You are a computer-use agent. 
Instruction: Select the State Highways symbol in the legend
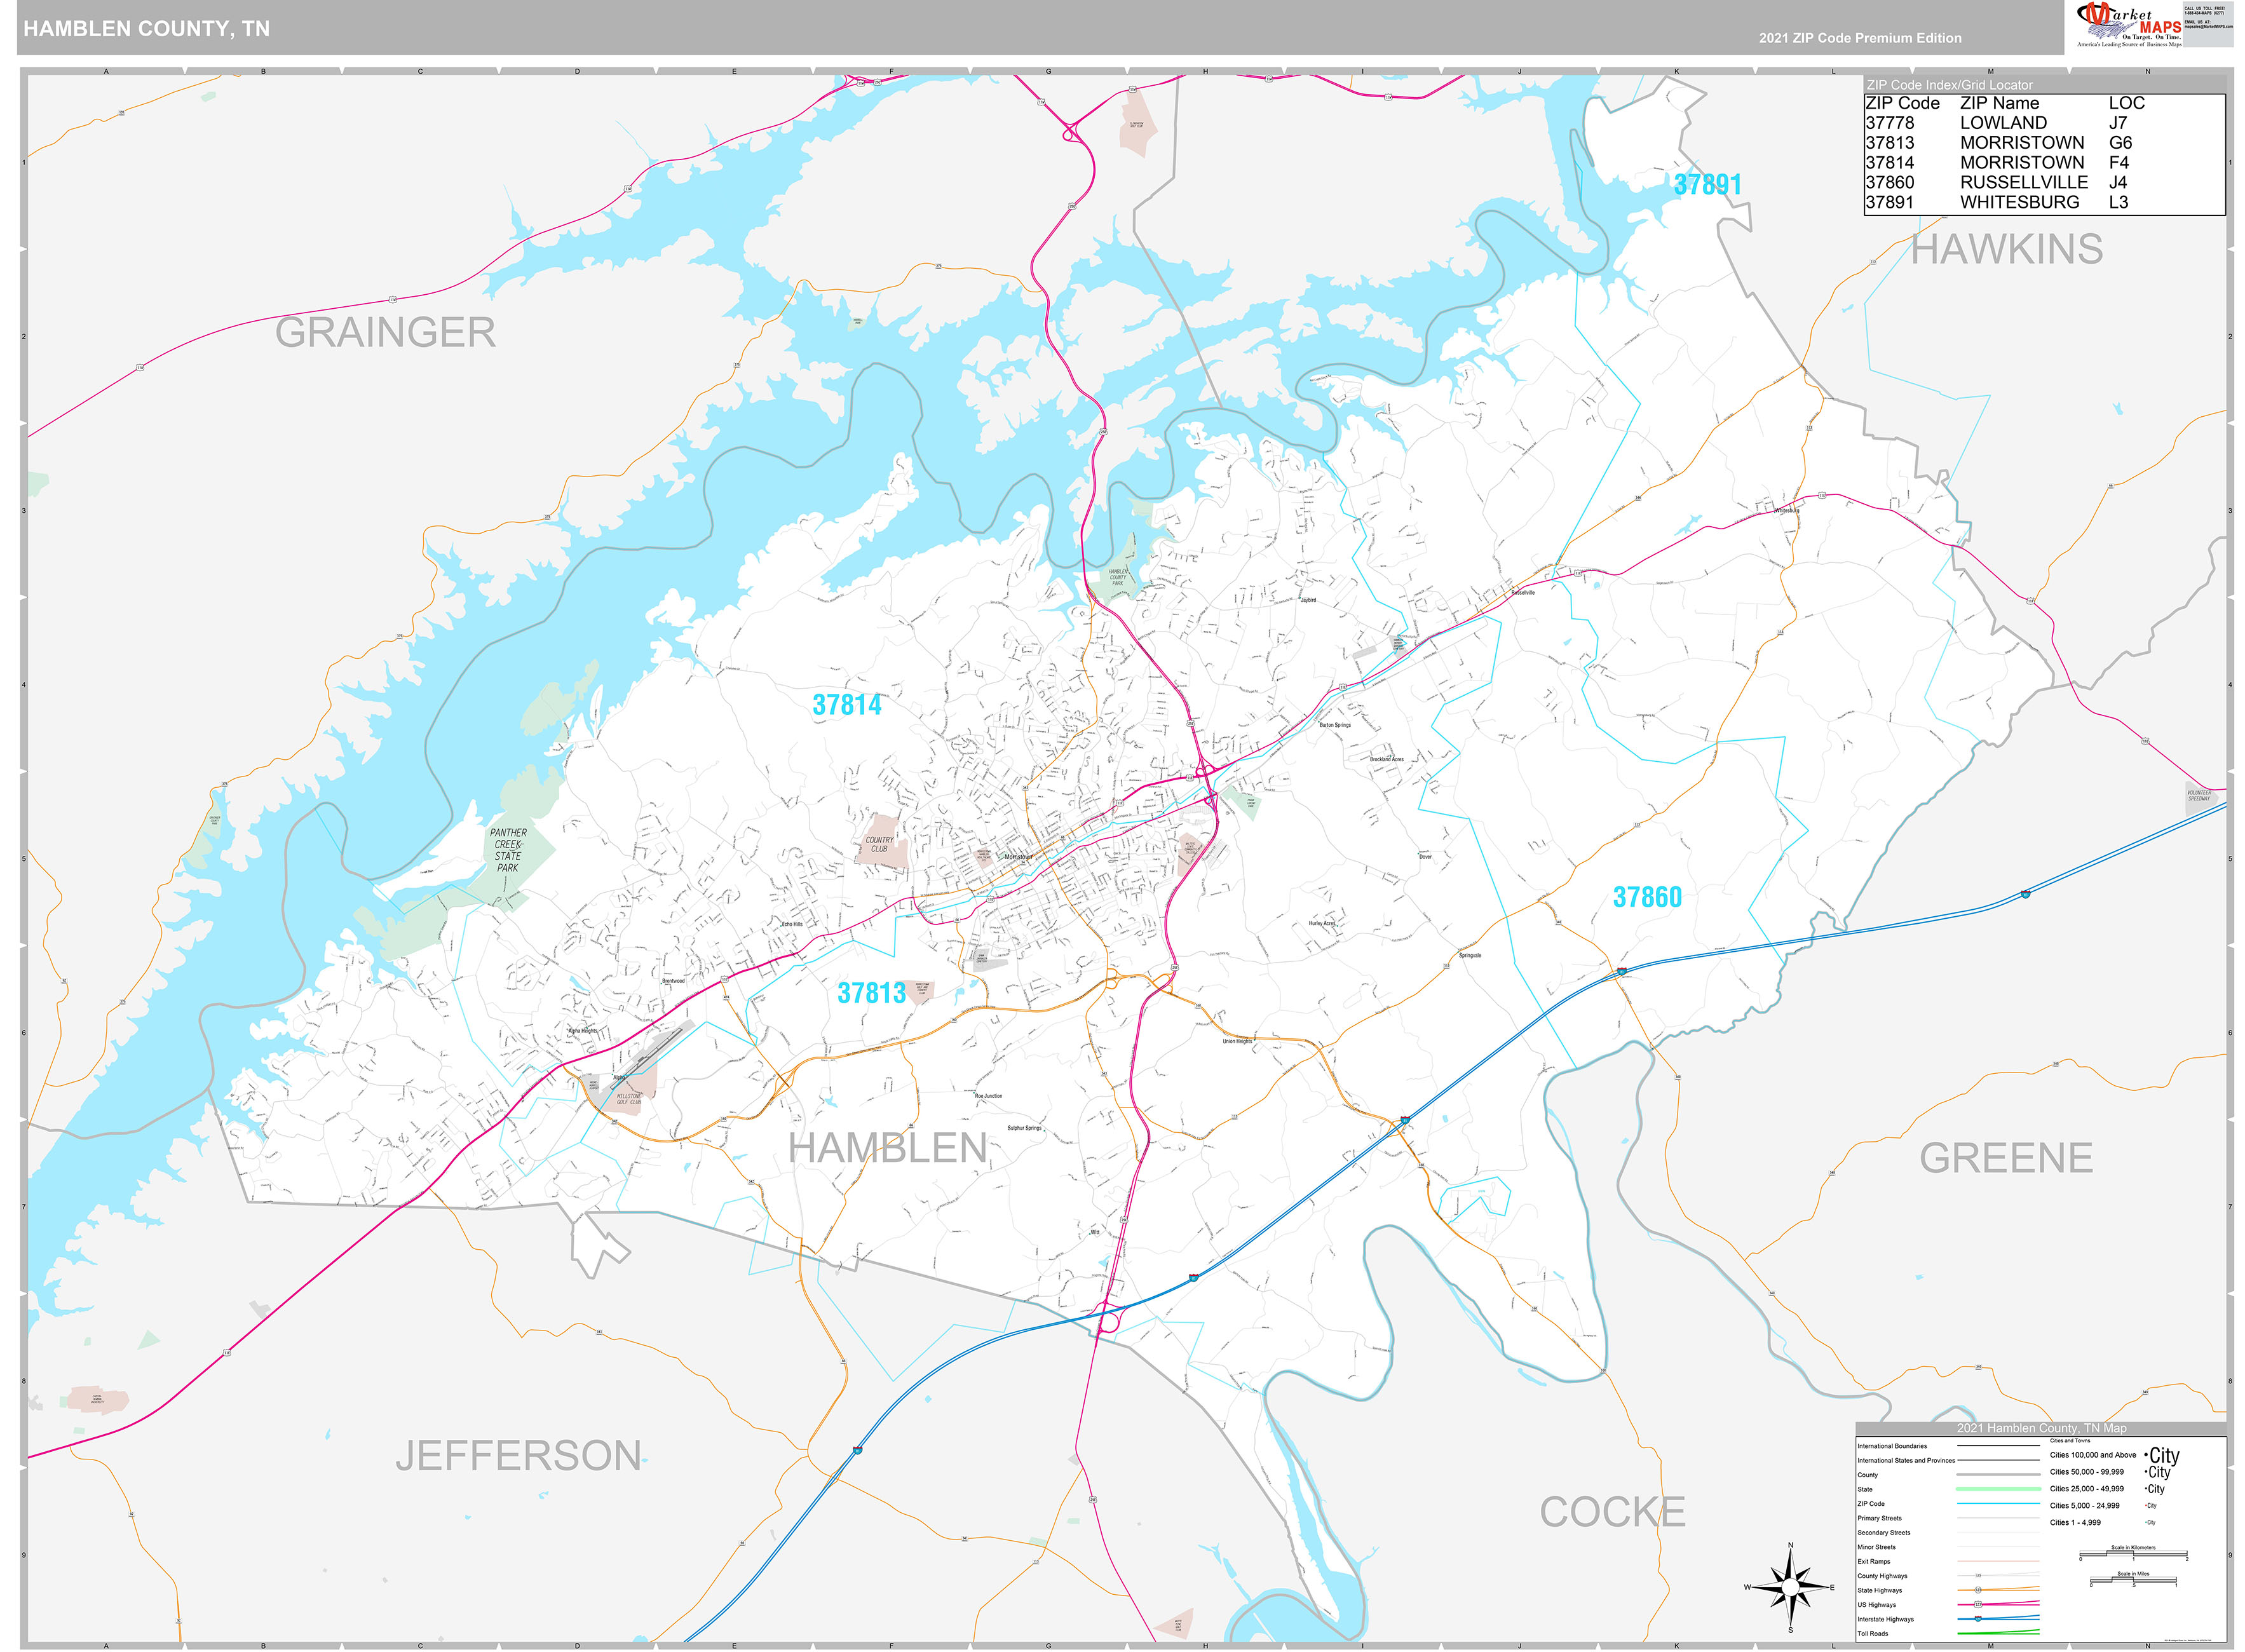[1978, 1590]
